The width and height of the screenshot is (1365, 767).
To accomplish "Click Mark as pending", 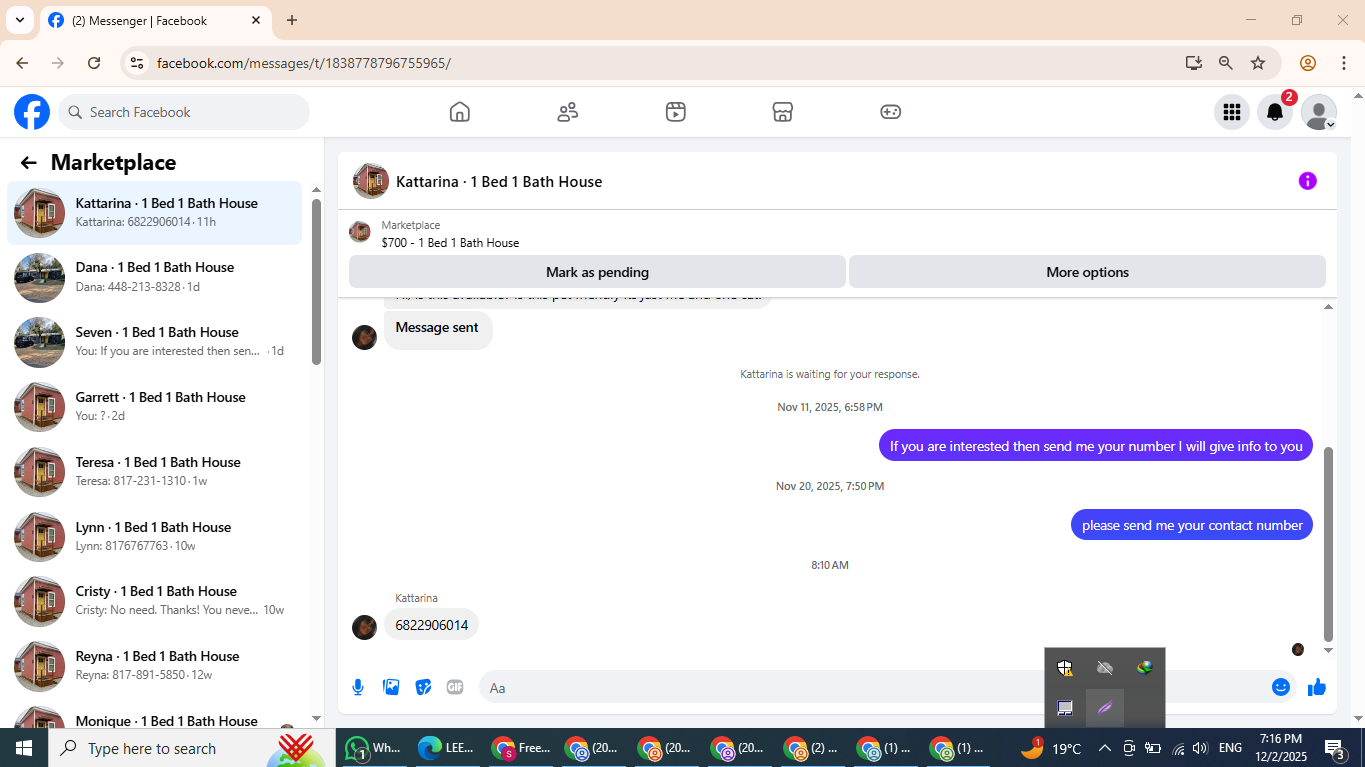I will pyautogui.click(x=597, y=272).
